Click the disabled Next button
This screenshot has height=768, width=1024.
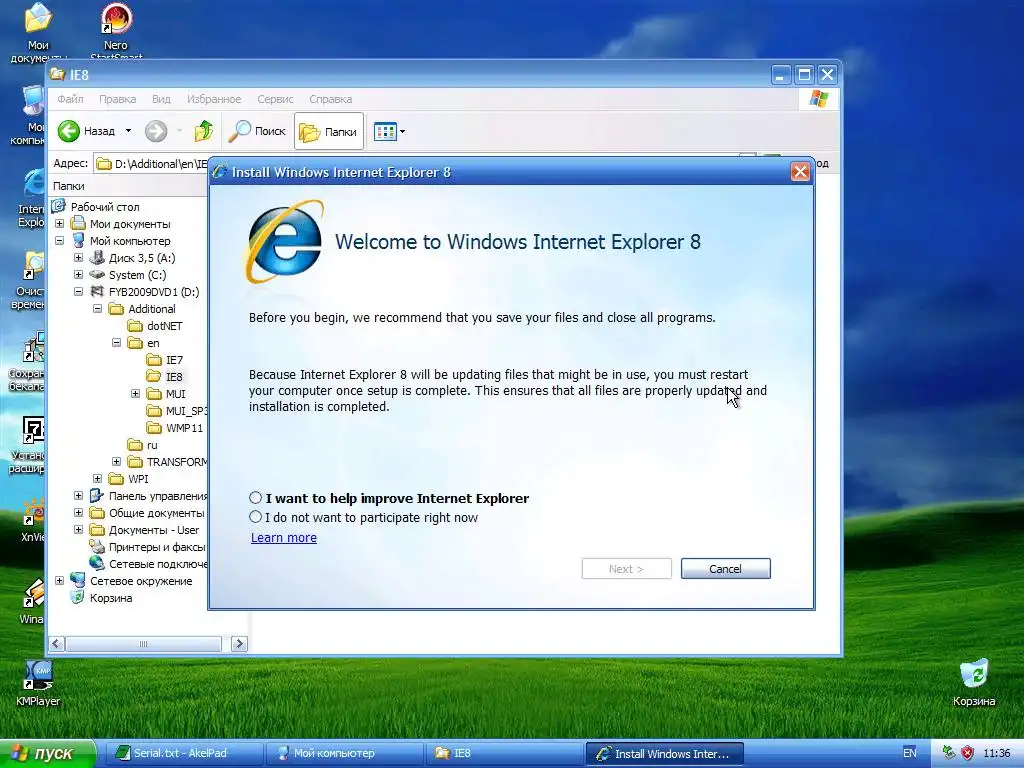pos(626,569)
